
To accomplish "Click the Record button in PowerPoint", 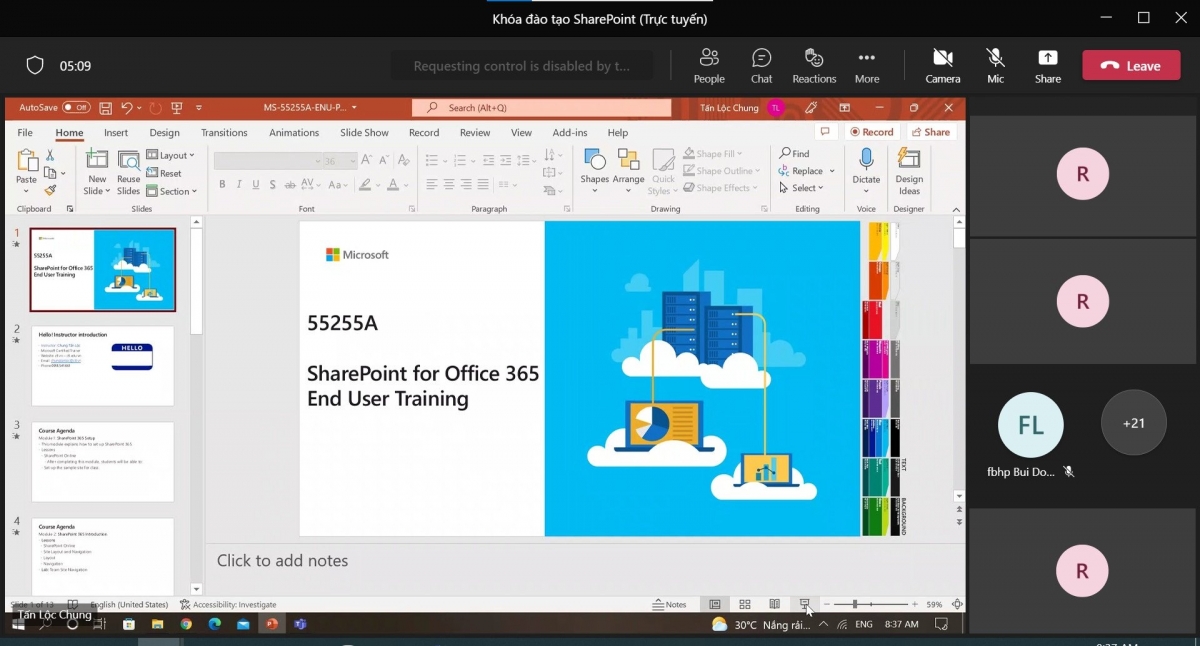I will pos(872,132).
